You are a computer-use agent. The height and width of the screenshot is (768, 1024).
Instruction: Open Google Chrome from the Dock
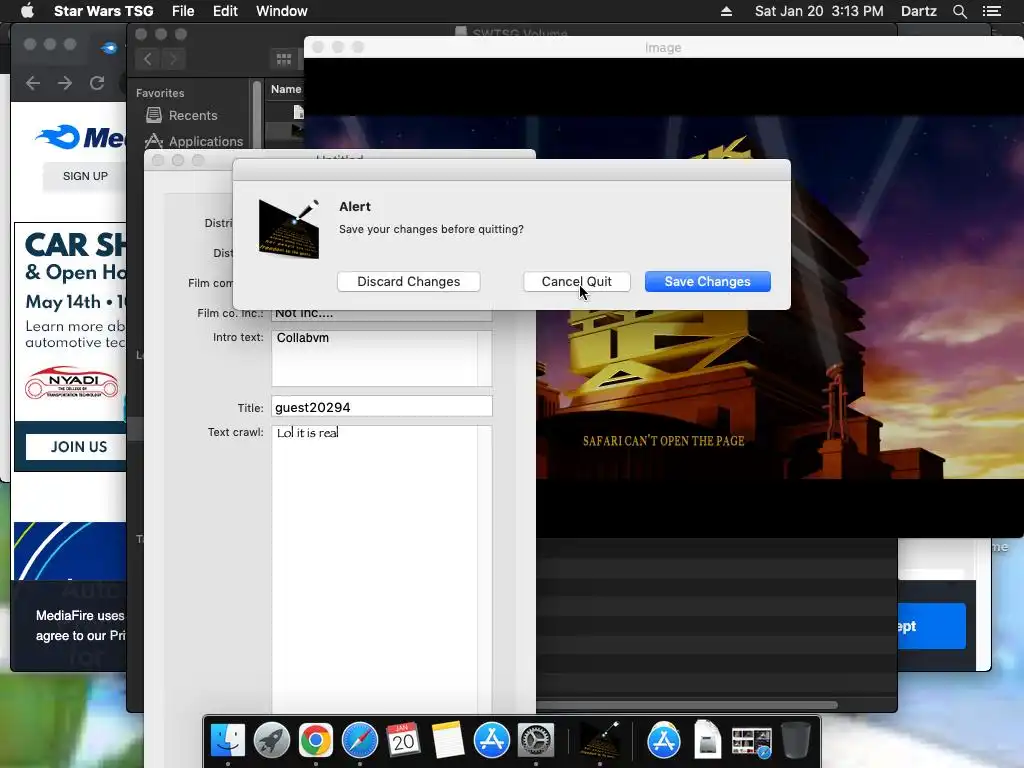tap(315, 741)
